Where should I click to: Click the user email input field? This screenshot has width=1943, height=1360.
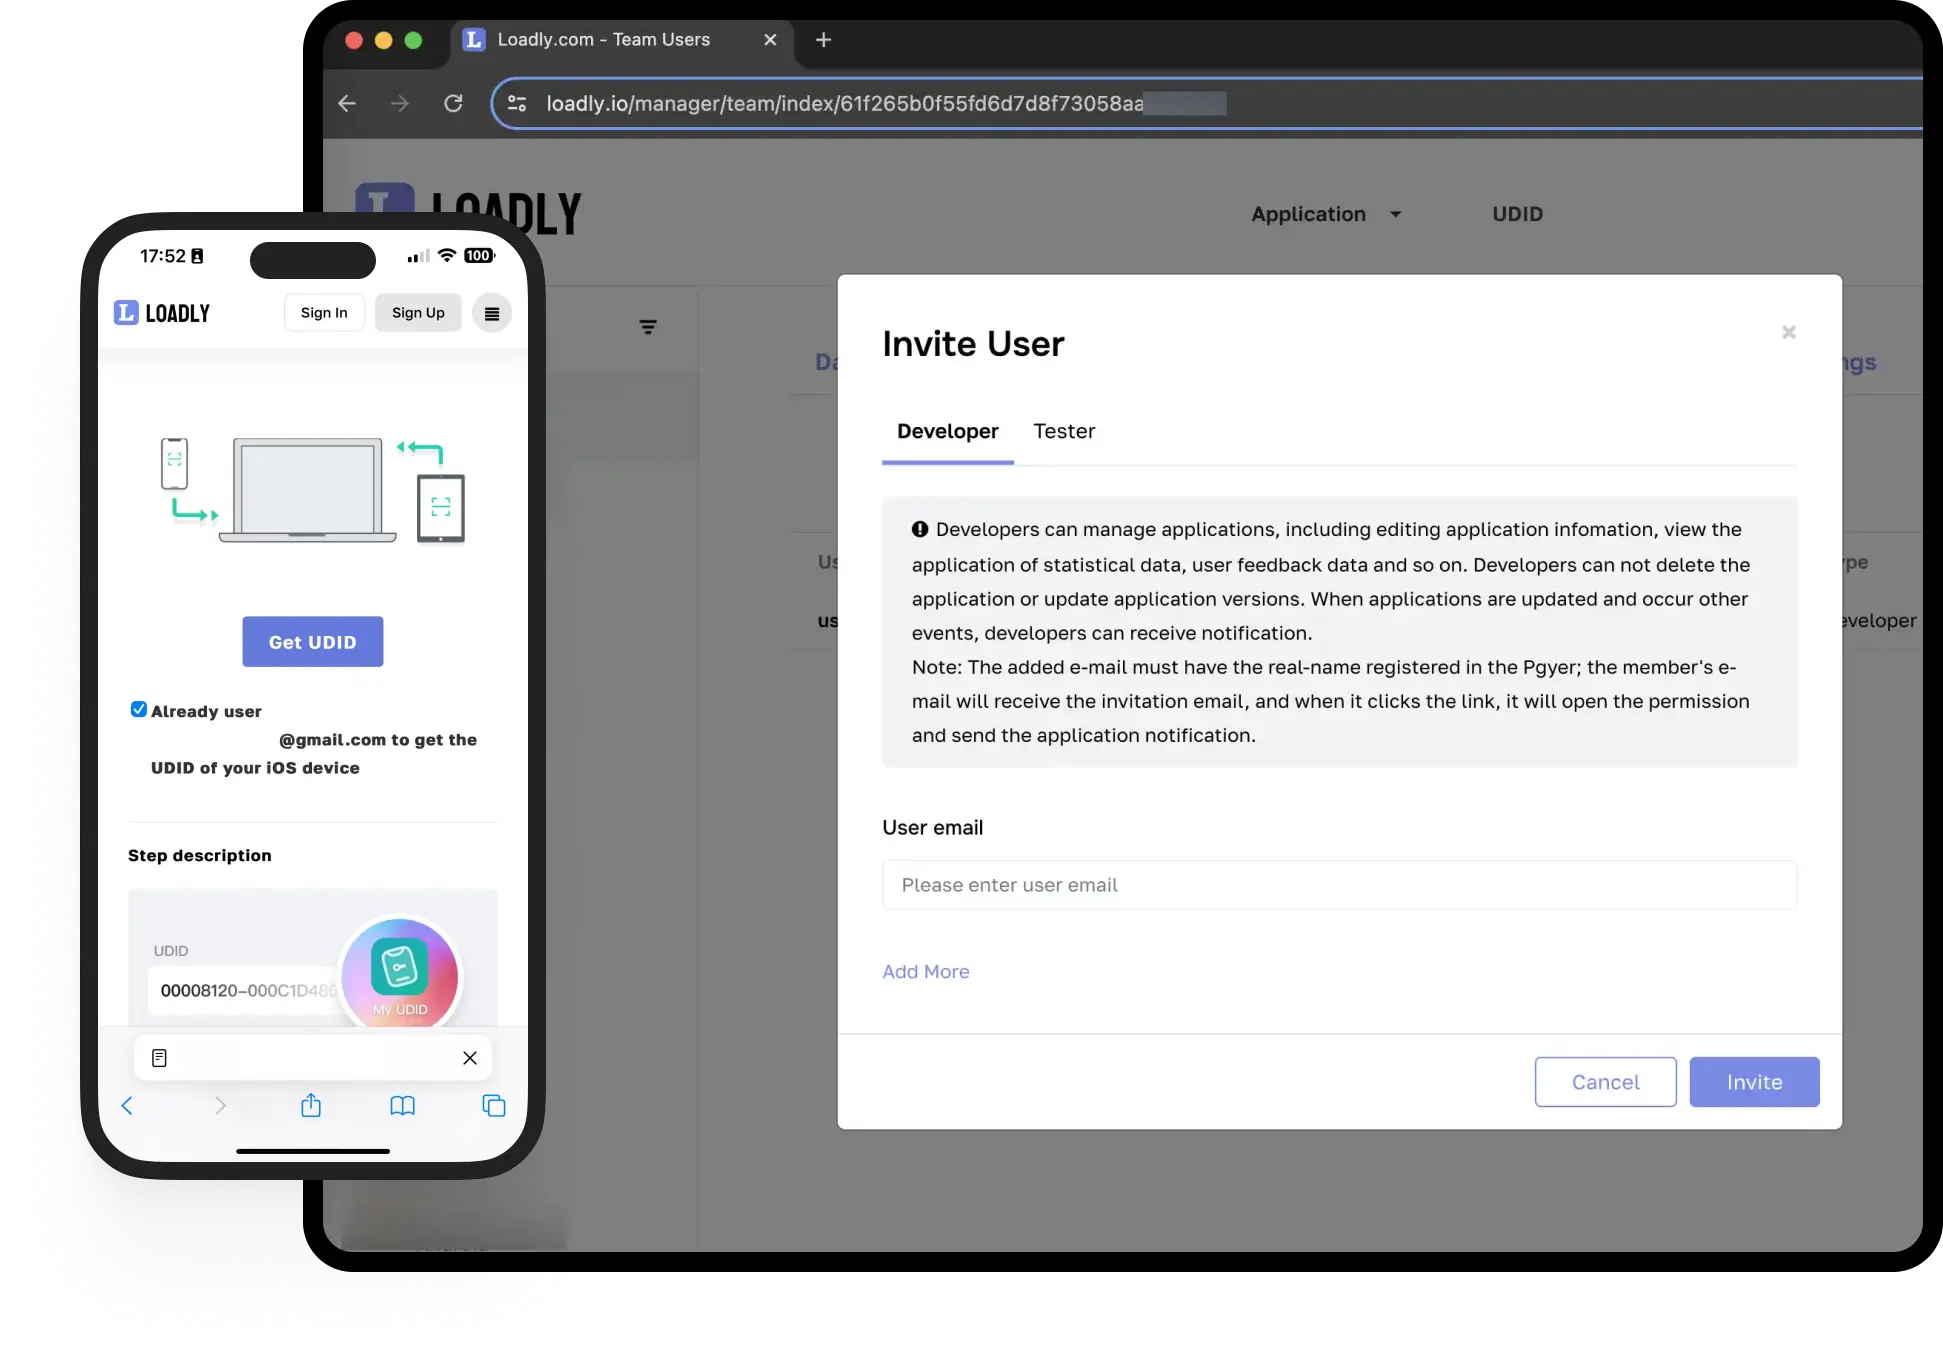pyautogui.click(x=1339, y=885)
